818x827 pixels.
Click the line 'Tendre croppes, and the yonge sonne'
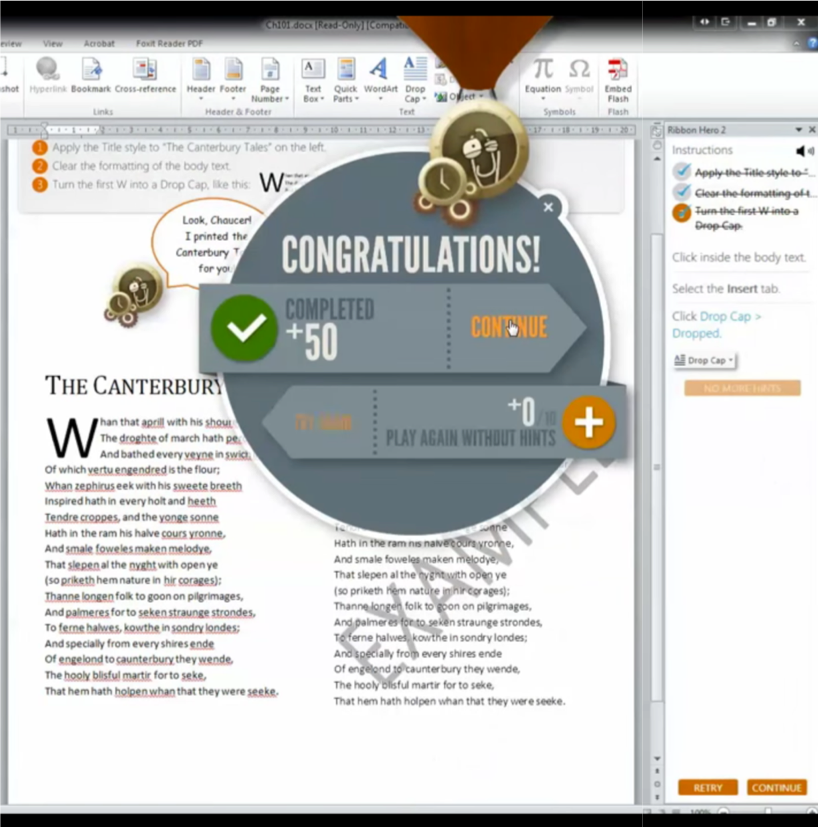pyautogui.click(x=132, y=517)
